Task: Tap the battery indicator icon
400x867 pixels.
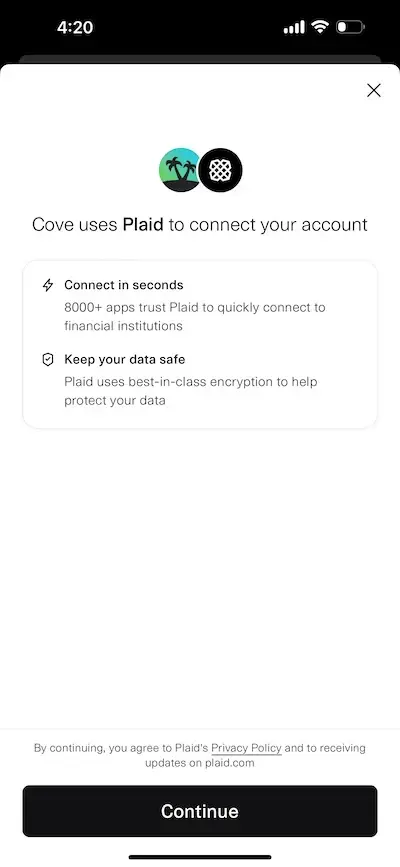Action: 351,27
